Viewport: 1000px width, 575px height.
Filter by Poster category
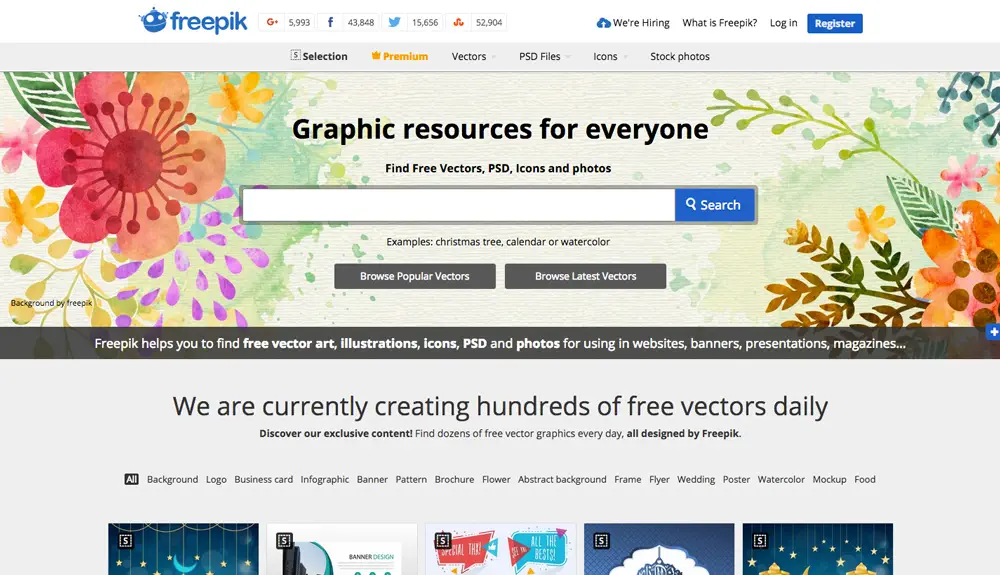coord(736,479)
